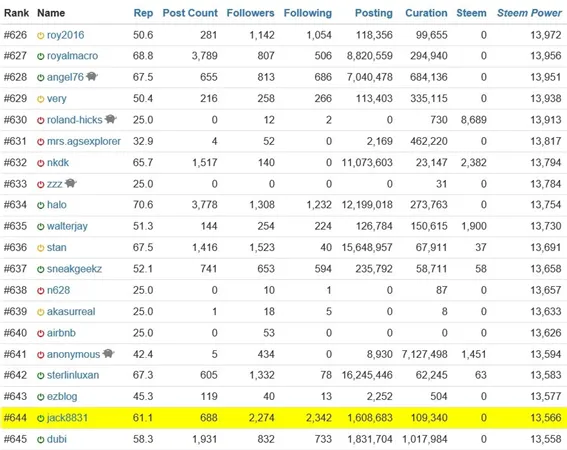Open the ezblog profile link
567x450 pixels.
point(62,397)
